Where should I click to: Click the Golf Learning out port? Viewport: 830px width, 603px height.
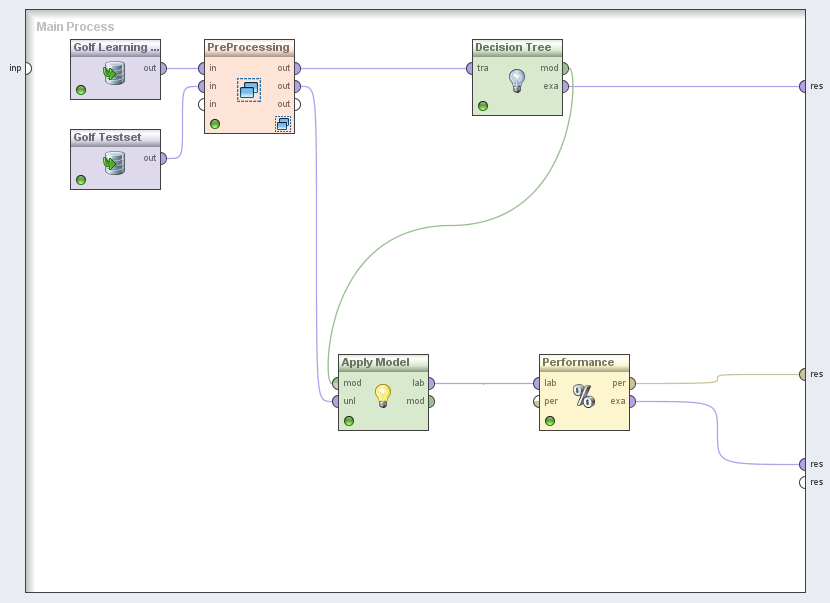coord(162,68)
